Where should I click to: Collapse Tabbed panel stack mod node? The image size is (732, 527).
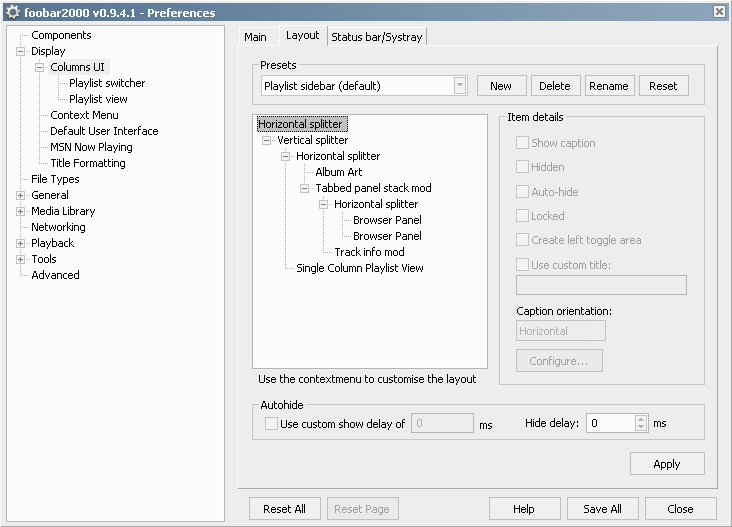coord(305,188)
